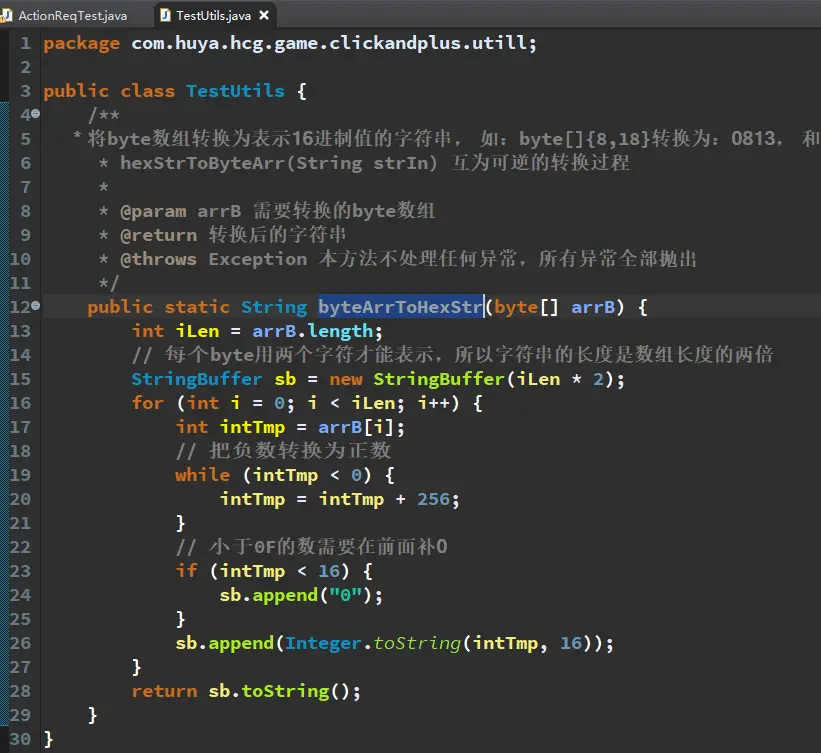The width and height of the screenshot is (821, 753).
Task: Click the class name TestUtils on line 3
Action: 236,91
